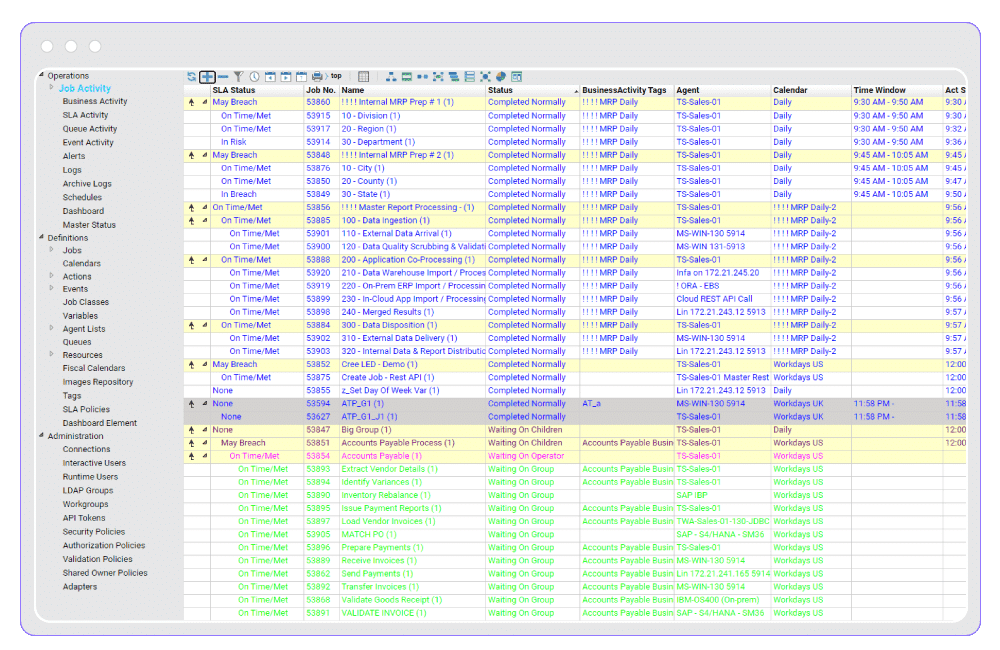
Task: Open the table grid view icon
Action: coord(363,76)
